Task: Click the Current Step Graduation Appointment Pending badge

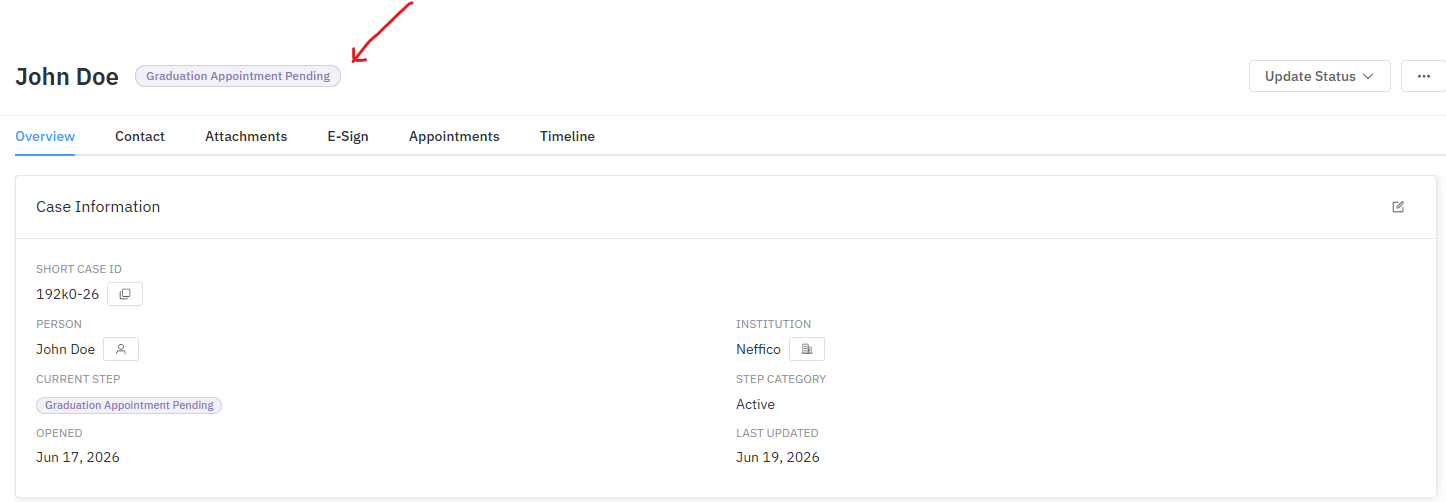Action: [x=129, y=405]
